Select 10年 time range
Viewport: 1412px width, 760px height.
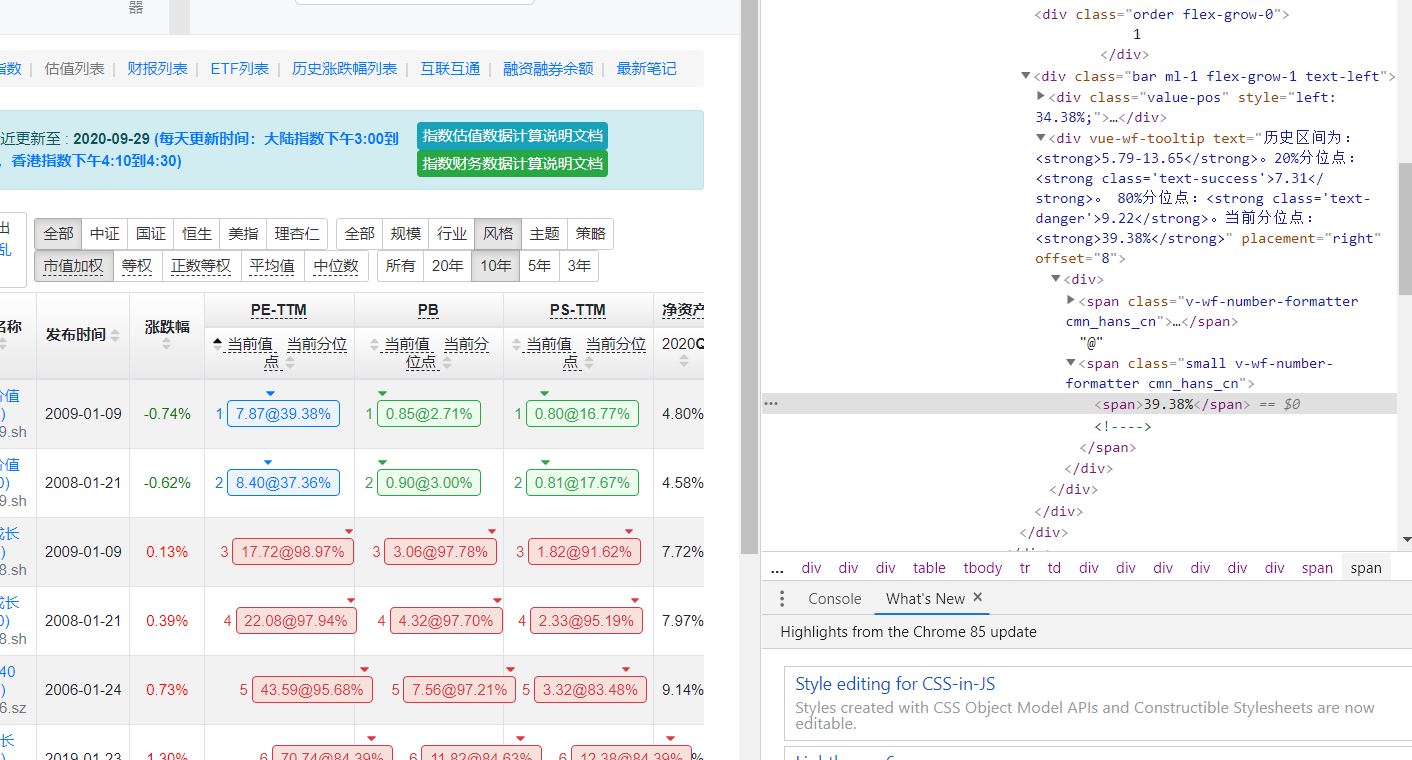(495, 265)
